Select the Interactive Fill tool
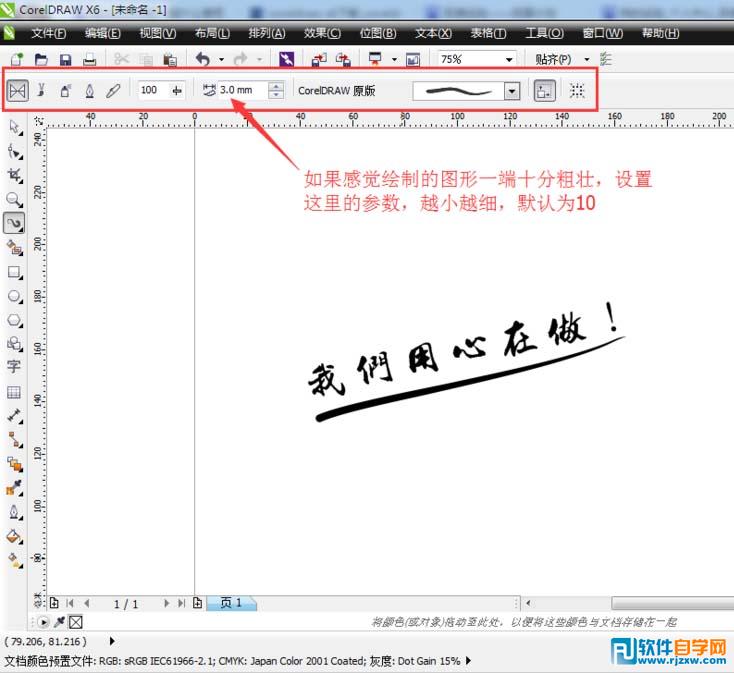This screenshot has width=734, height=673. (x=15, y=561)
